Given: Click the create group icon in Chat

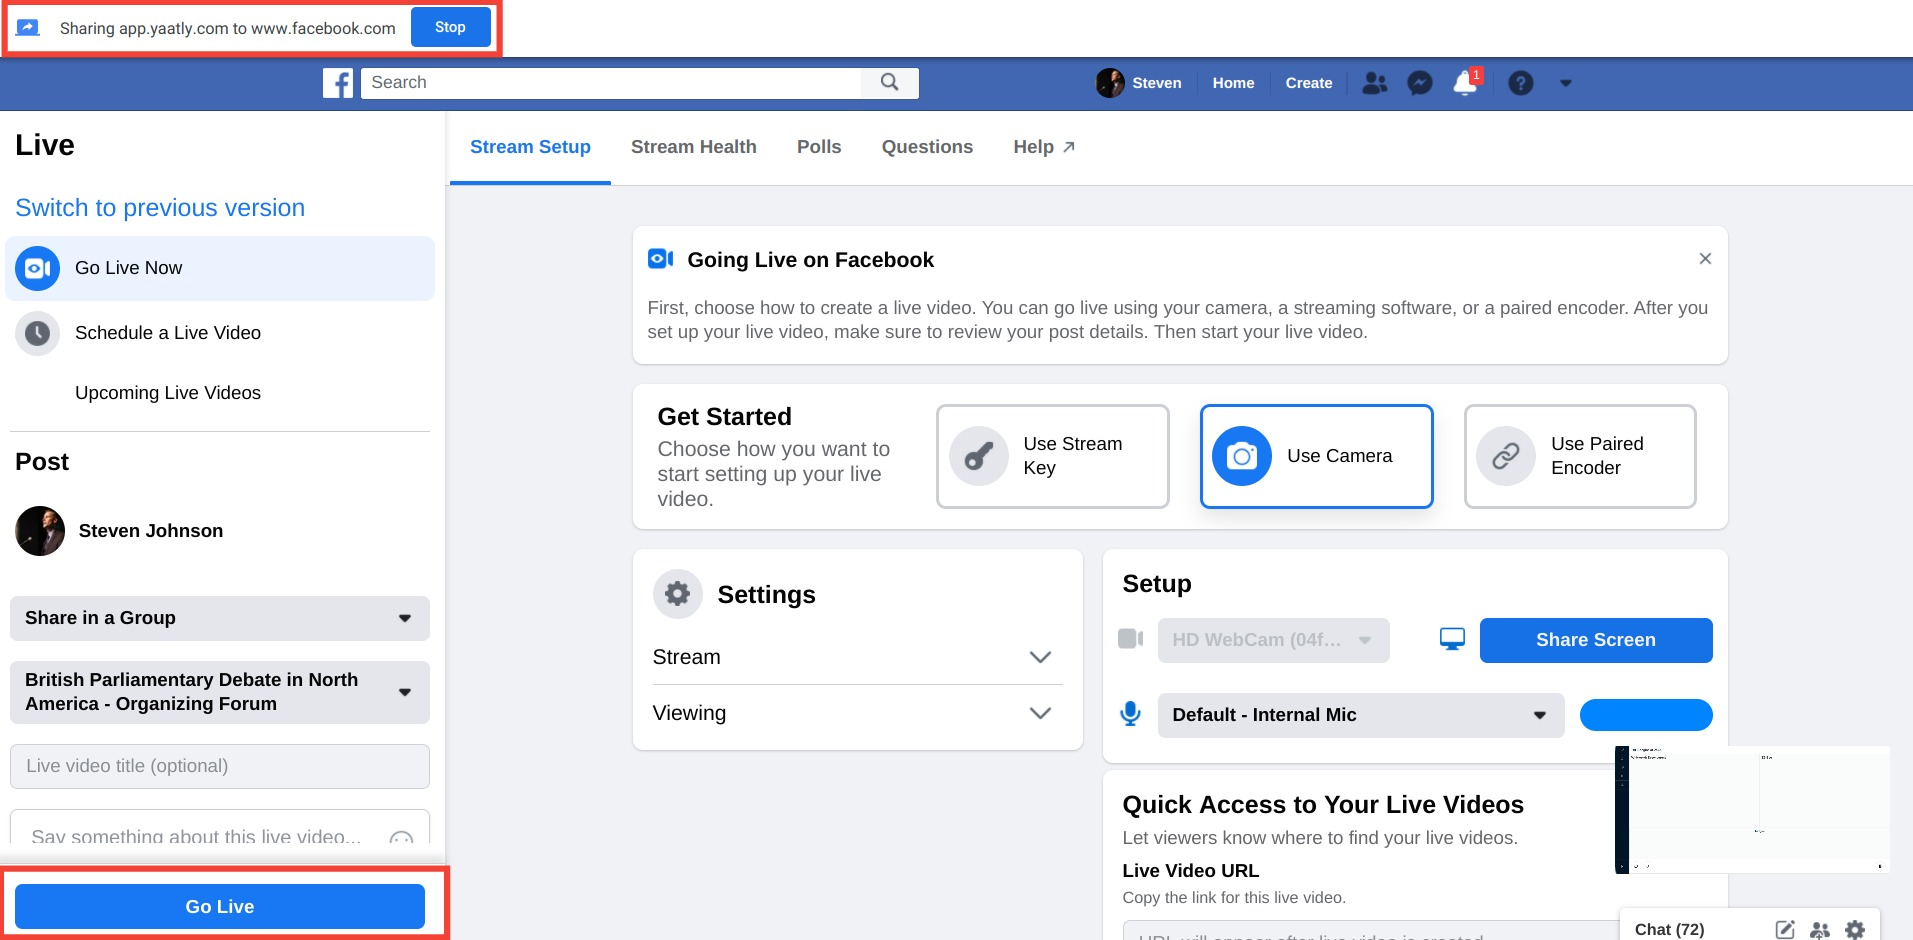Looking at the screenshot, I should point(1820,929).
